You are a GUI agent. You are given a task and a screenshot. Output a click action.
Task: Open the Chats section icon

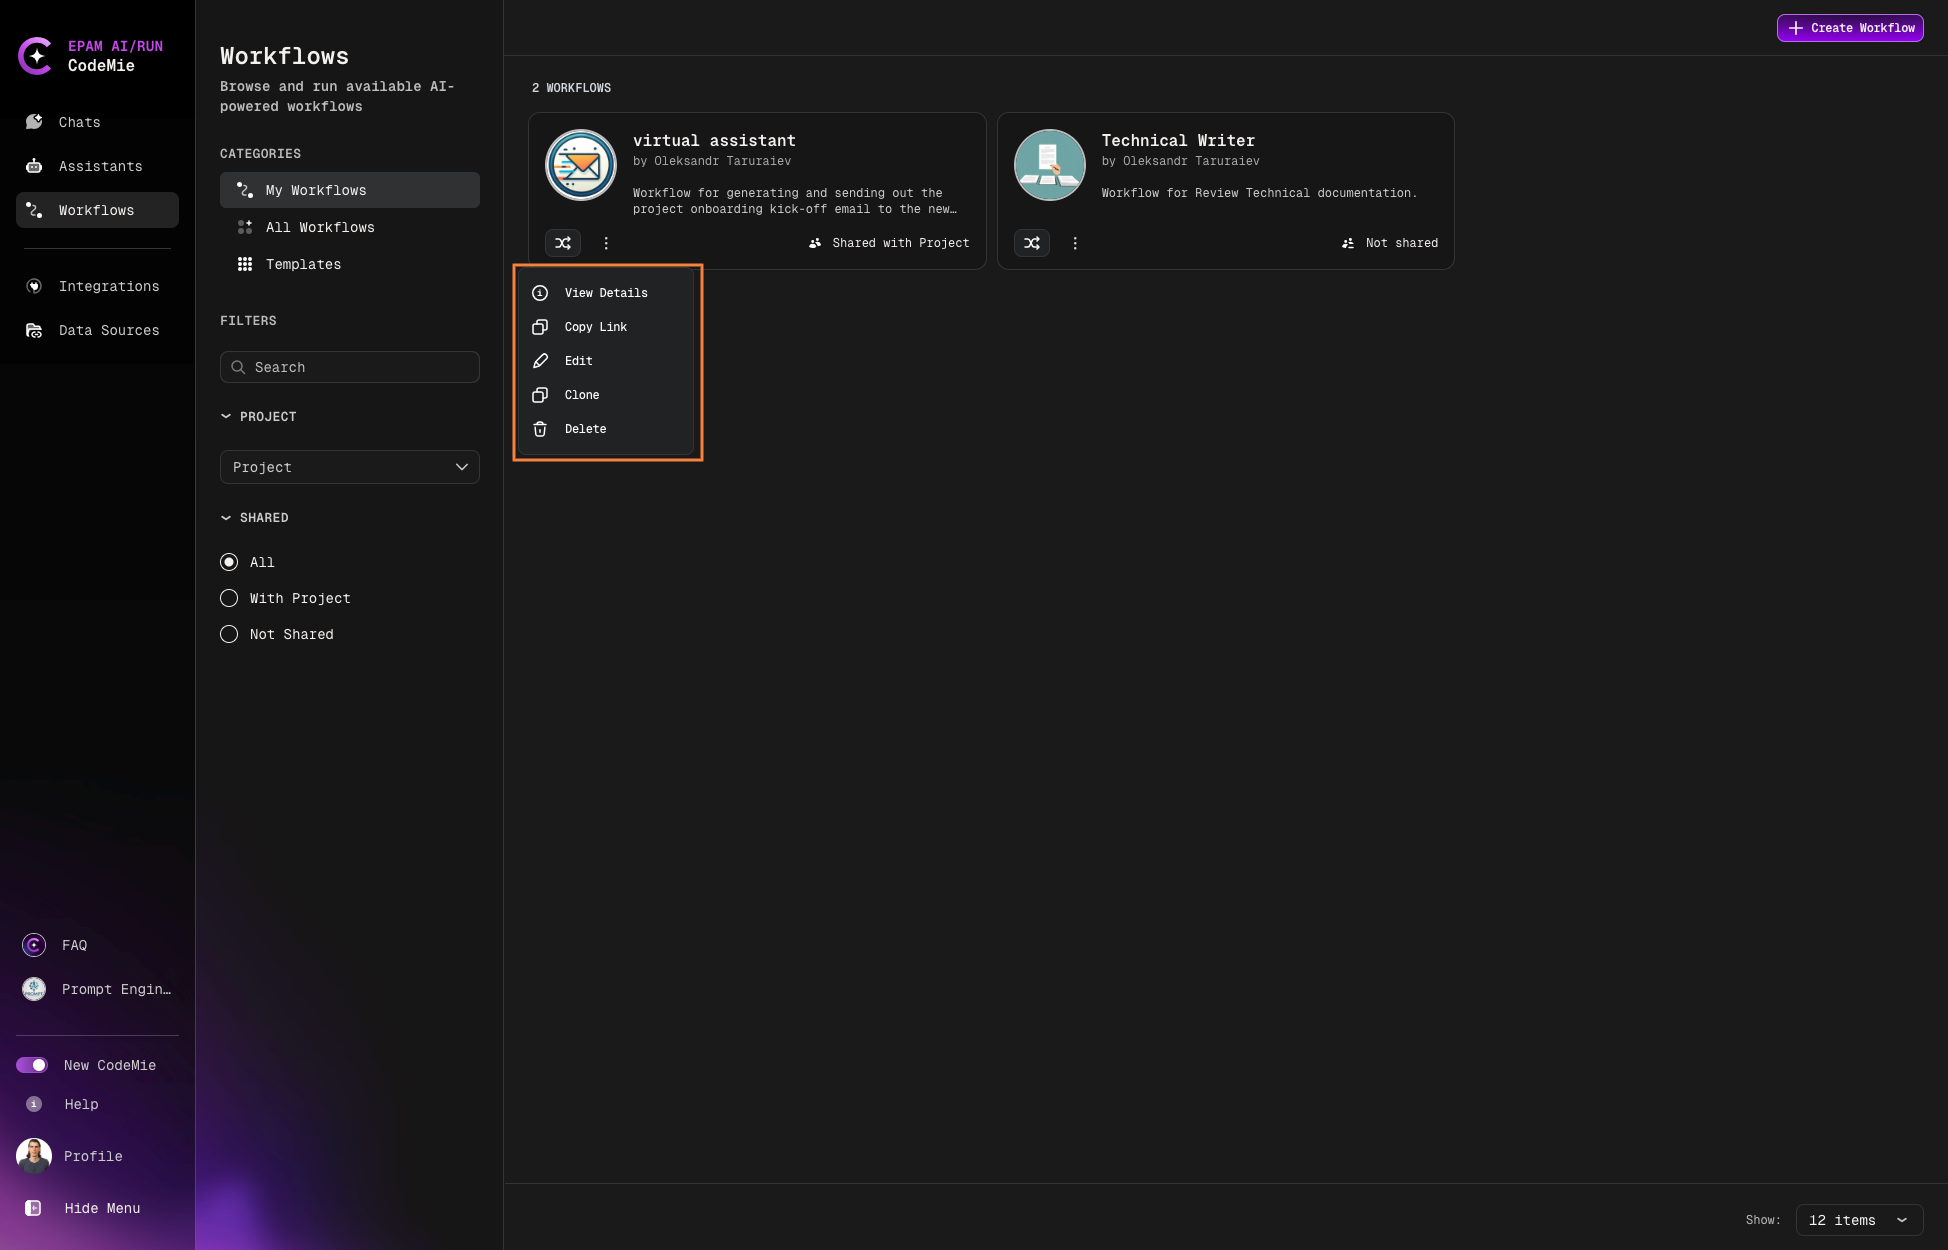pyautogui.click(x=33, y=122)
